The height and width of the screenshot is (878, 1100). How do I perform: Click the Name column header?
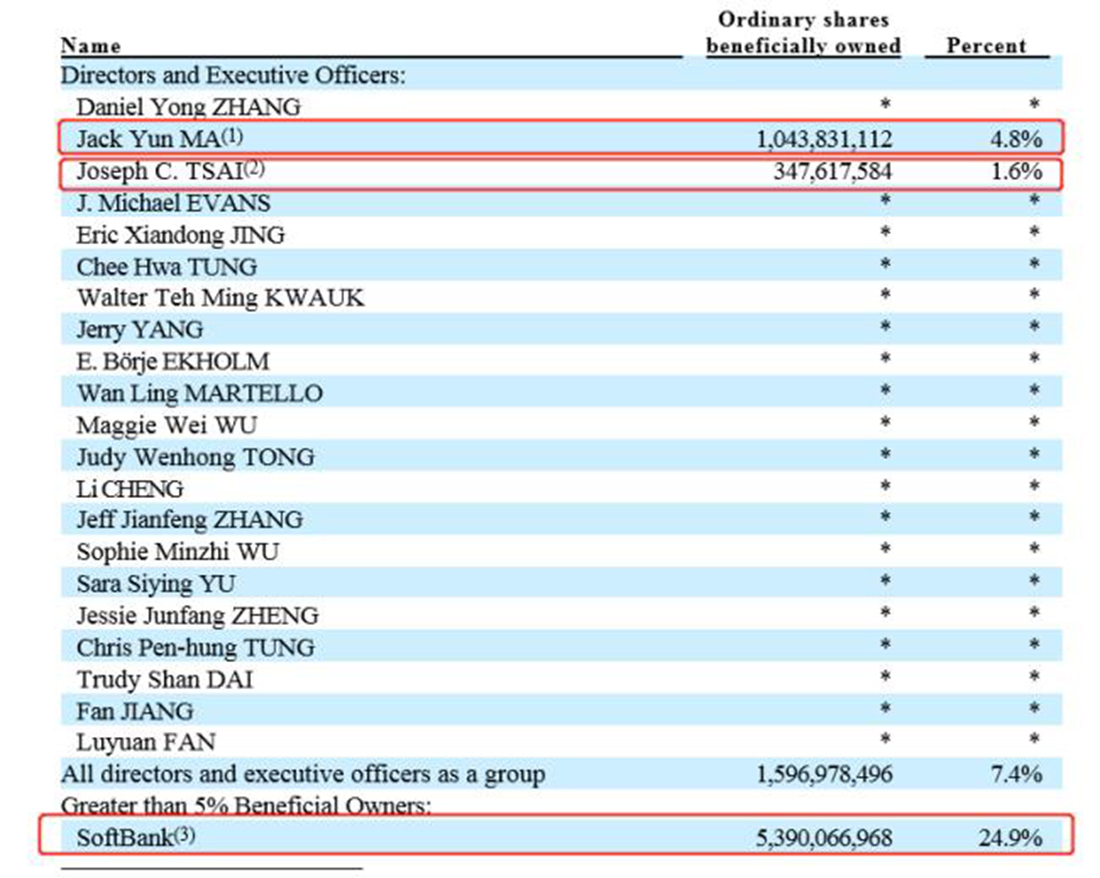[x=90, y=46]
